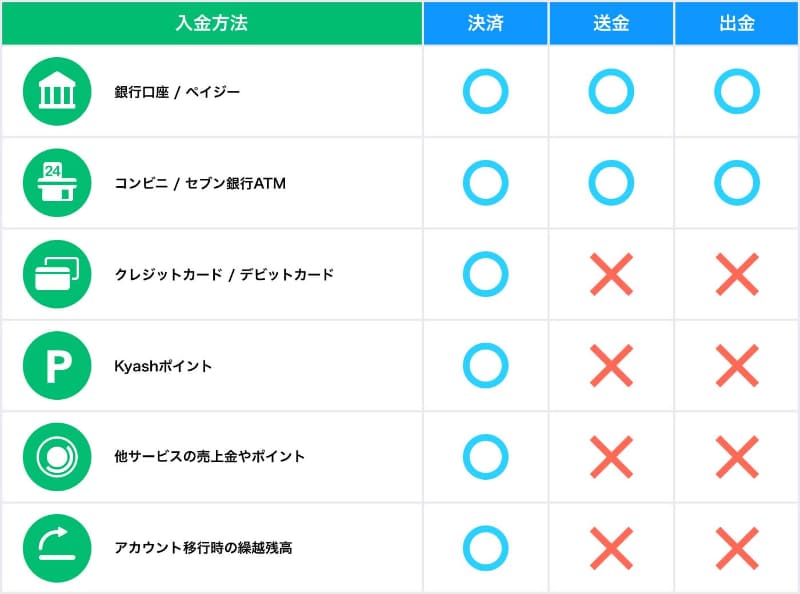This screenshot has width=800, height=594.
Task: Click the concentric circle coin icon
Action: click(x=57, y=457)
